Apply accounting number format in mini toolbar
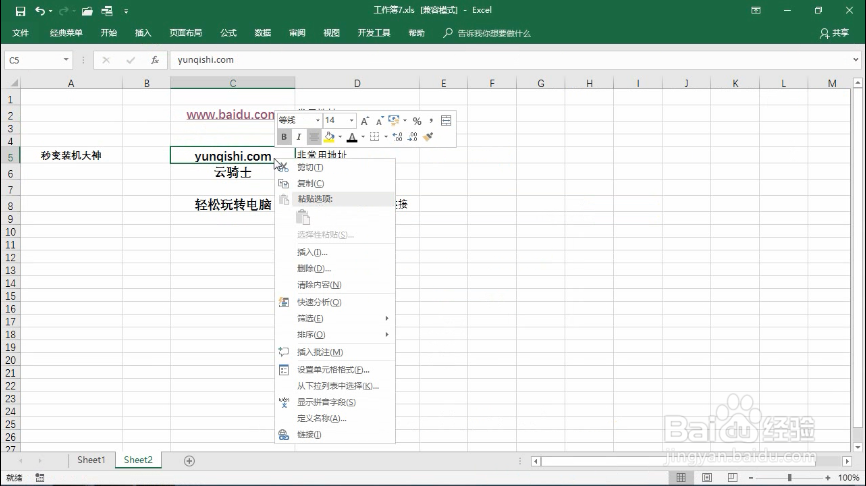Screen dimensions: 866x486 coord(394,120)
